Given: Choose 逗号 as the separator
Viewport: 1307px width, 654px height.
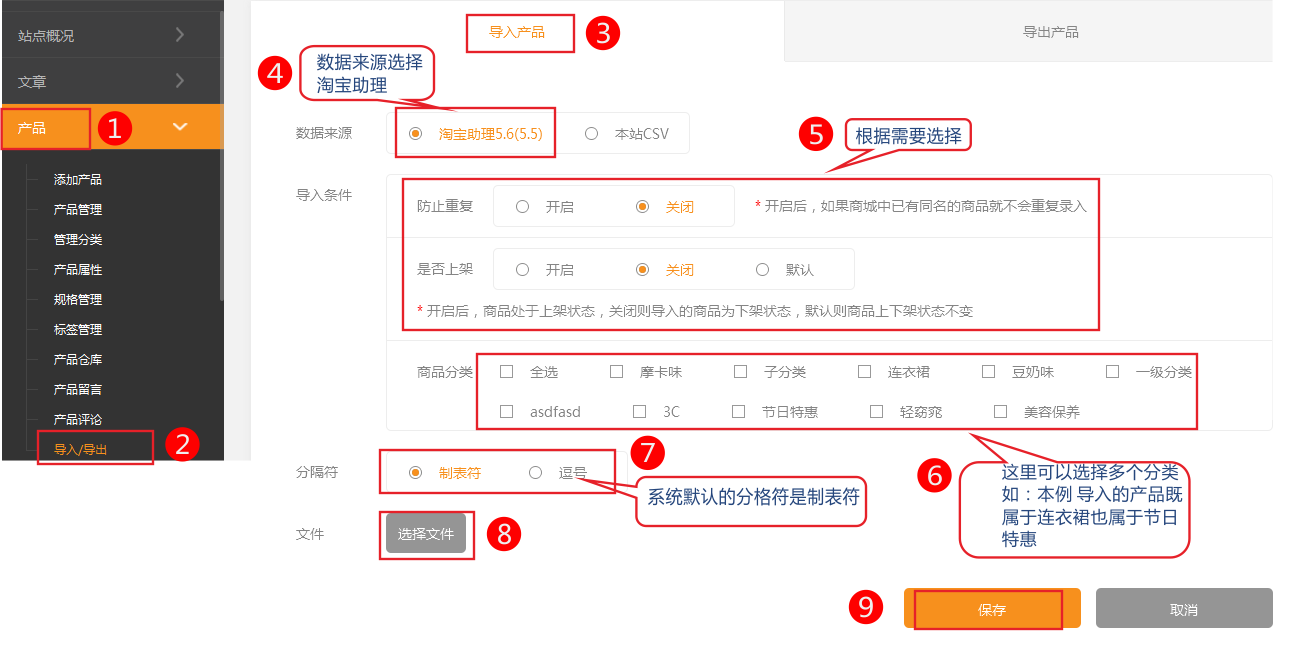Looking at the screenshot, I should [x=536, y=473].
